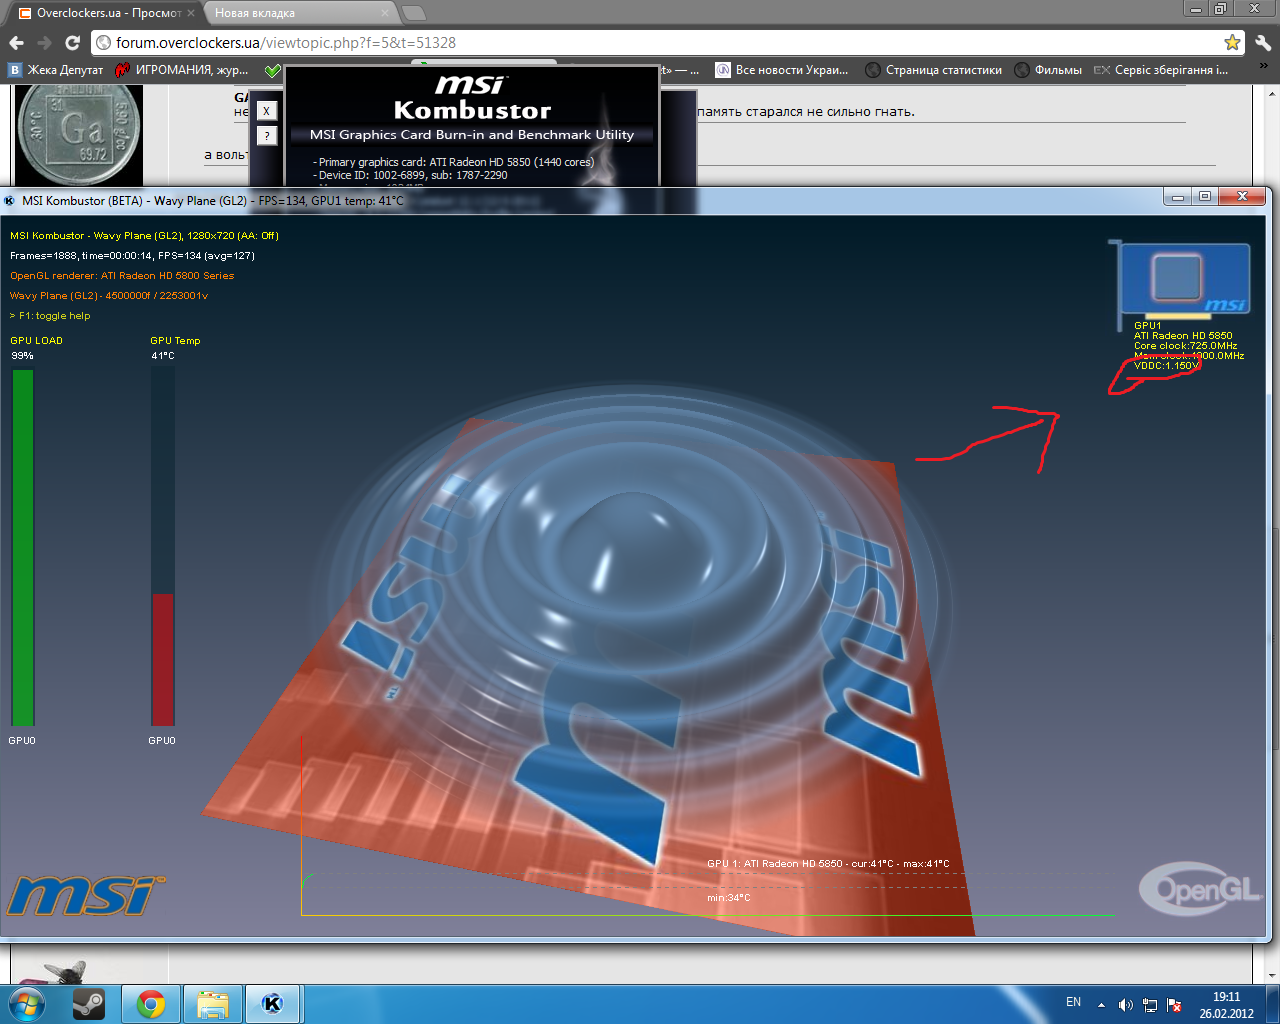
Task: Click the Primary graphics card info line
Action: click(x=454, y=162)
